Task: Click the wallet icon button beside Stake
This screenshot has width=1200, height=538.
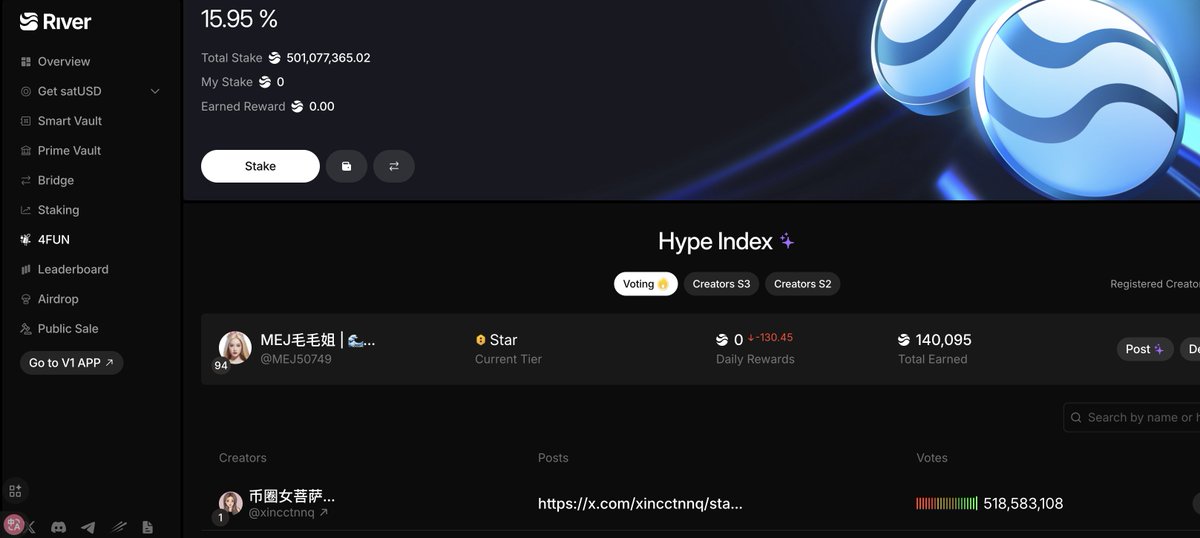Action: (346, 166)
